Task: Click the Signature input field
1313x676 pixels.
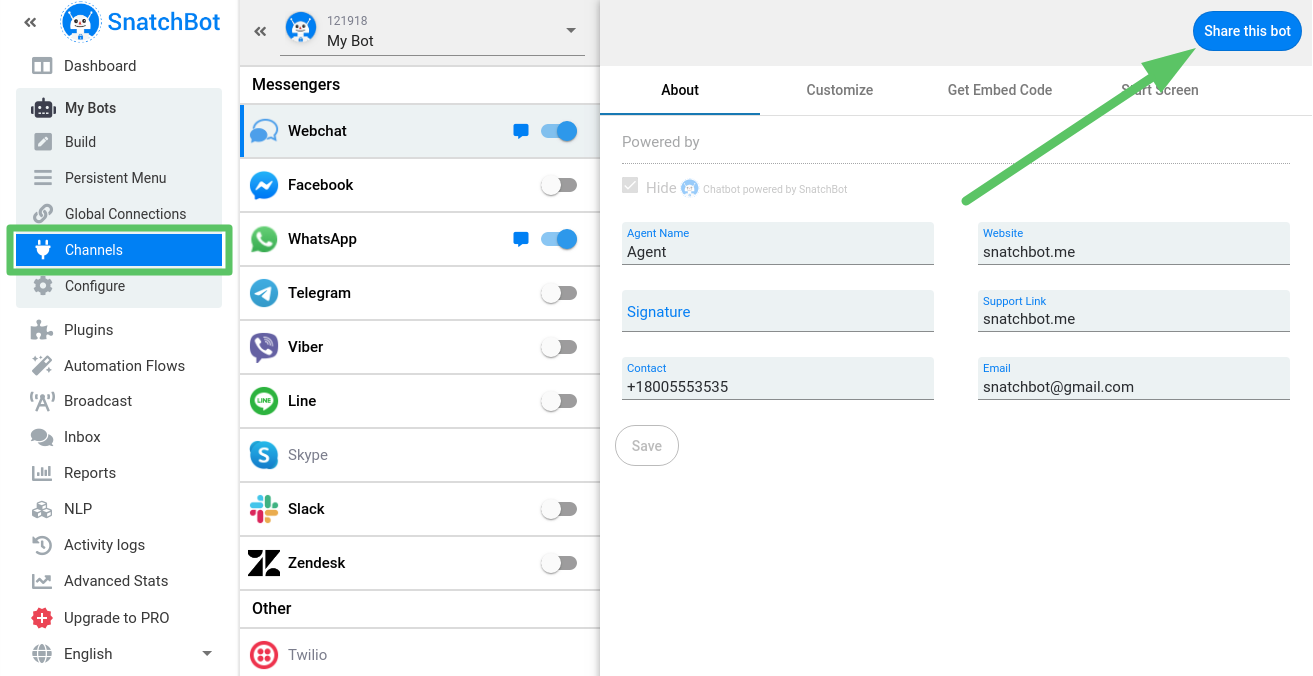Action: (x=778, y=311)
